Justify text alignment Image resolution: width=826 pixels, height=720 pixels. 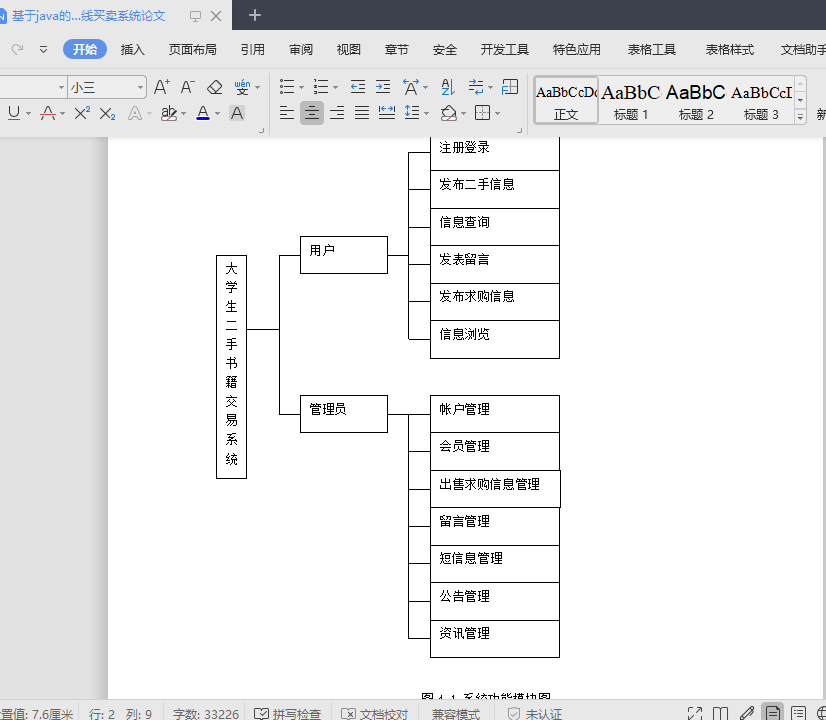[362, 113]
